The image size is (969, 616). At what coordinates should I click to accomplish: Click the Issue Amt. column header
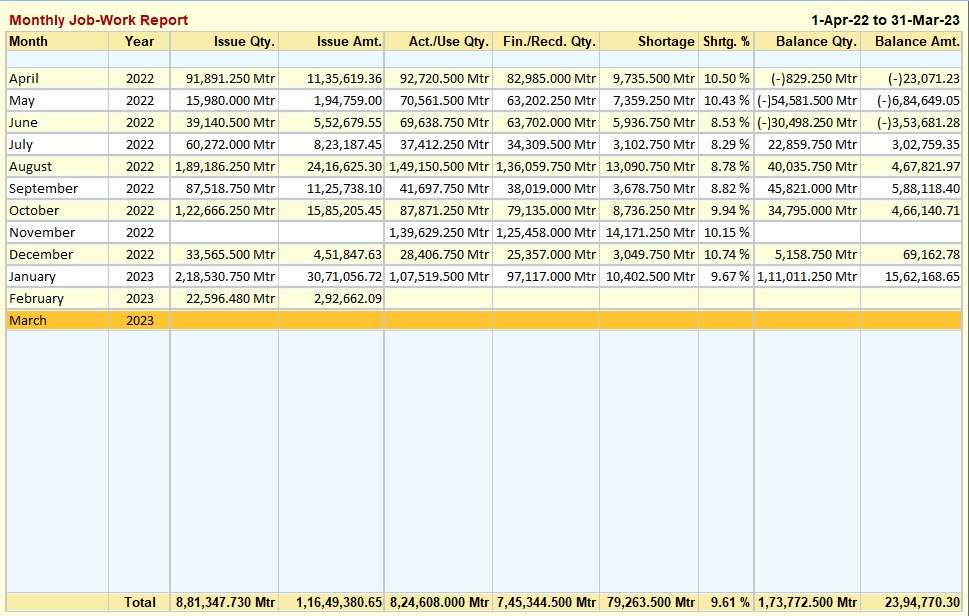click(x=349, y=42)
